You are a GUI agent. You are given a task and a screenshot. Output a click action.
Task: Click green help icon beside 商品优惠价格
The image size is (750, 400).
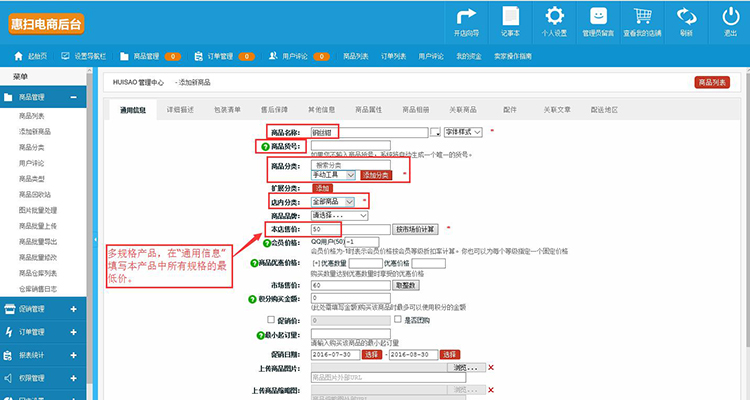tap(254, 263)
